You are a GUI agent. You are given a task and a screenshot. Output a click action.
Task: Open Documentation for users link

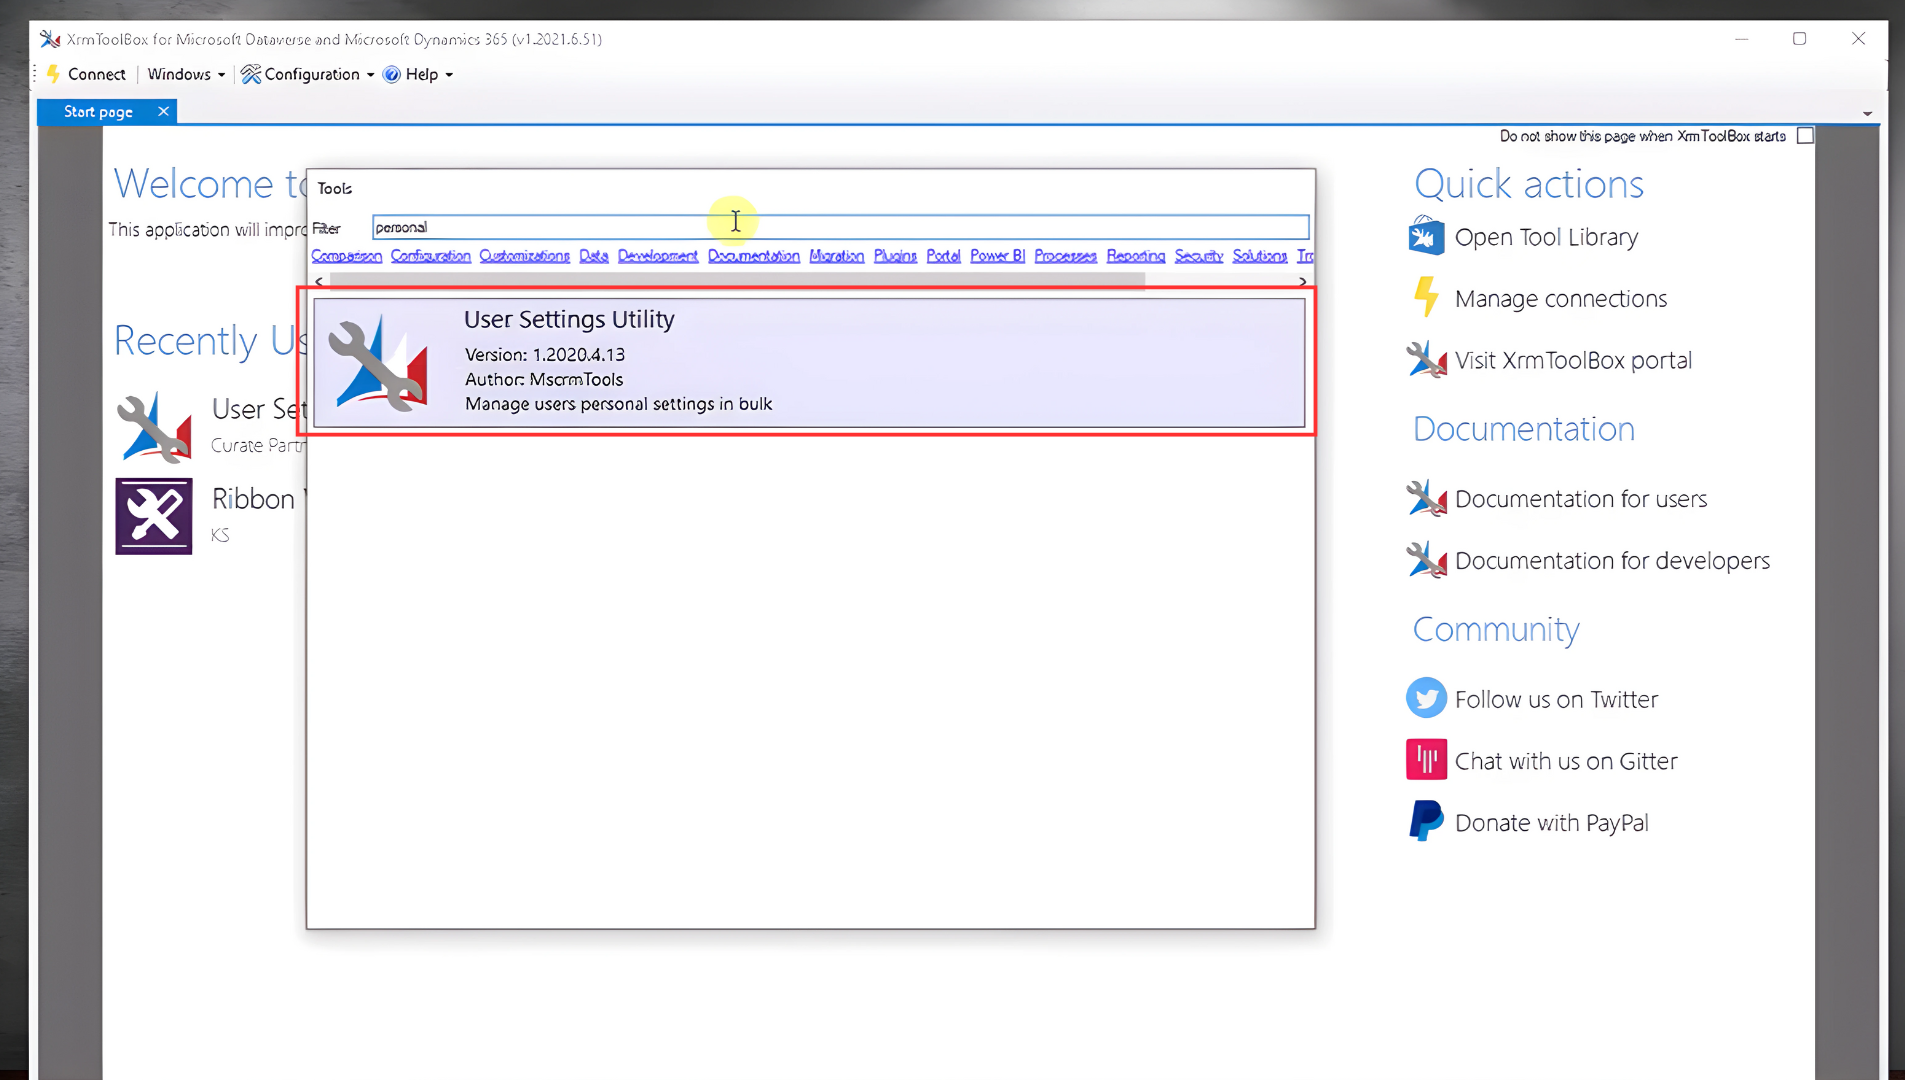pos(1580,498)
